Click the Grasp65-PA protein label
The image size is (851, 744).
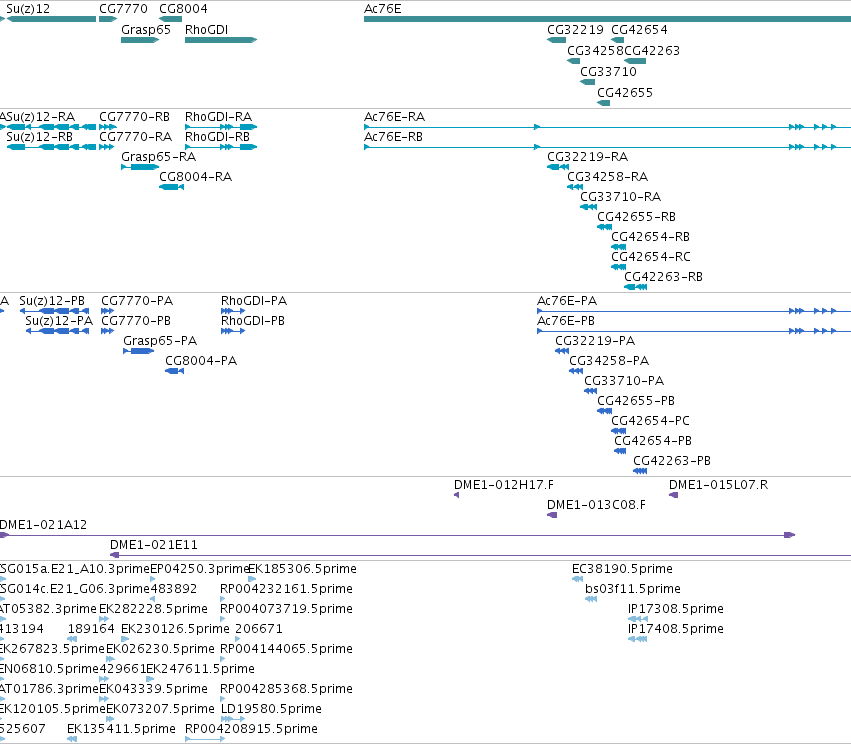(x=160, y=341)
